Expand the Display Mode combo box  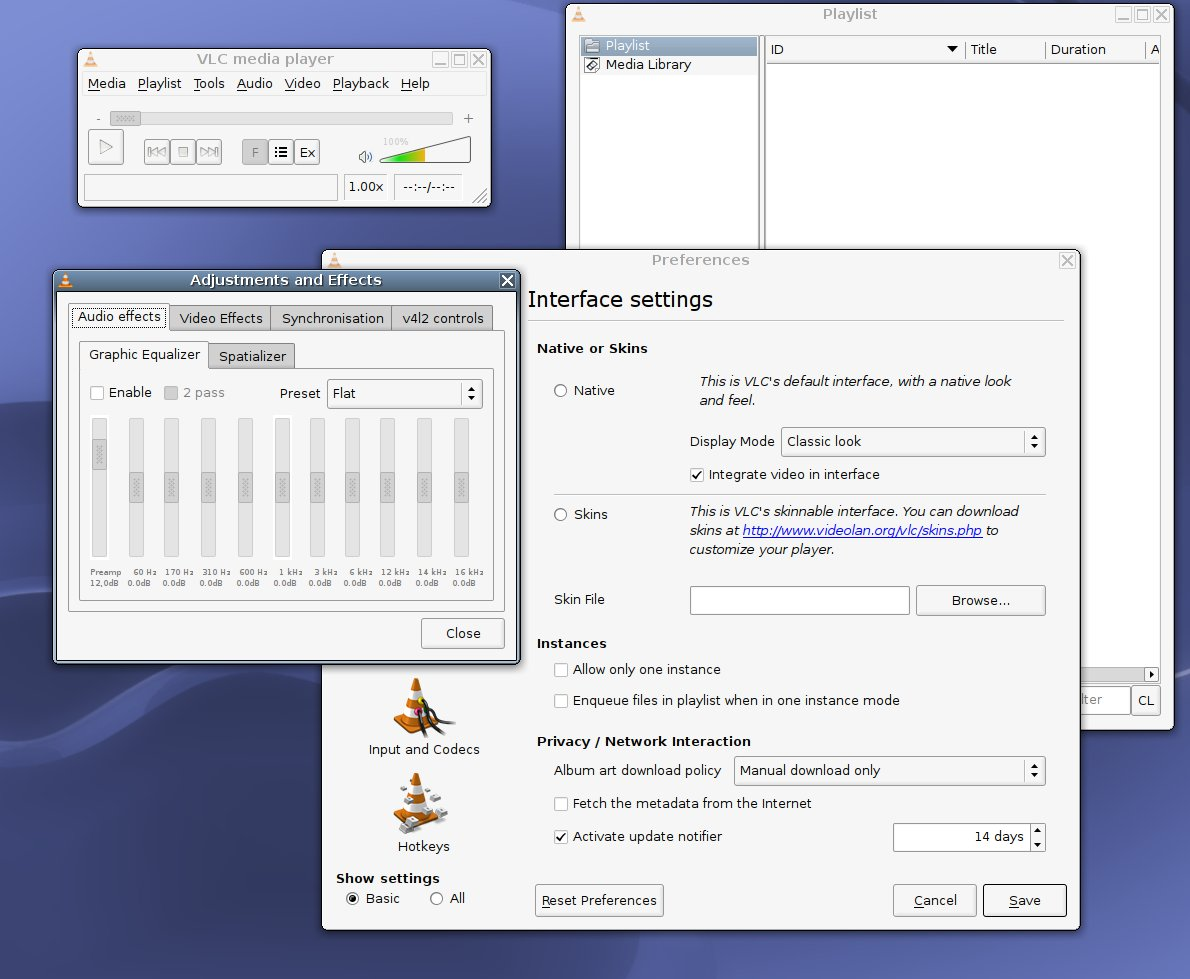click(912, 441)
